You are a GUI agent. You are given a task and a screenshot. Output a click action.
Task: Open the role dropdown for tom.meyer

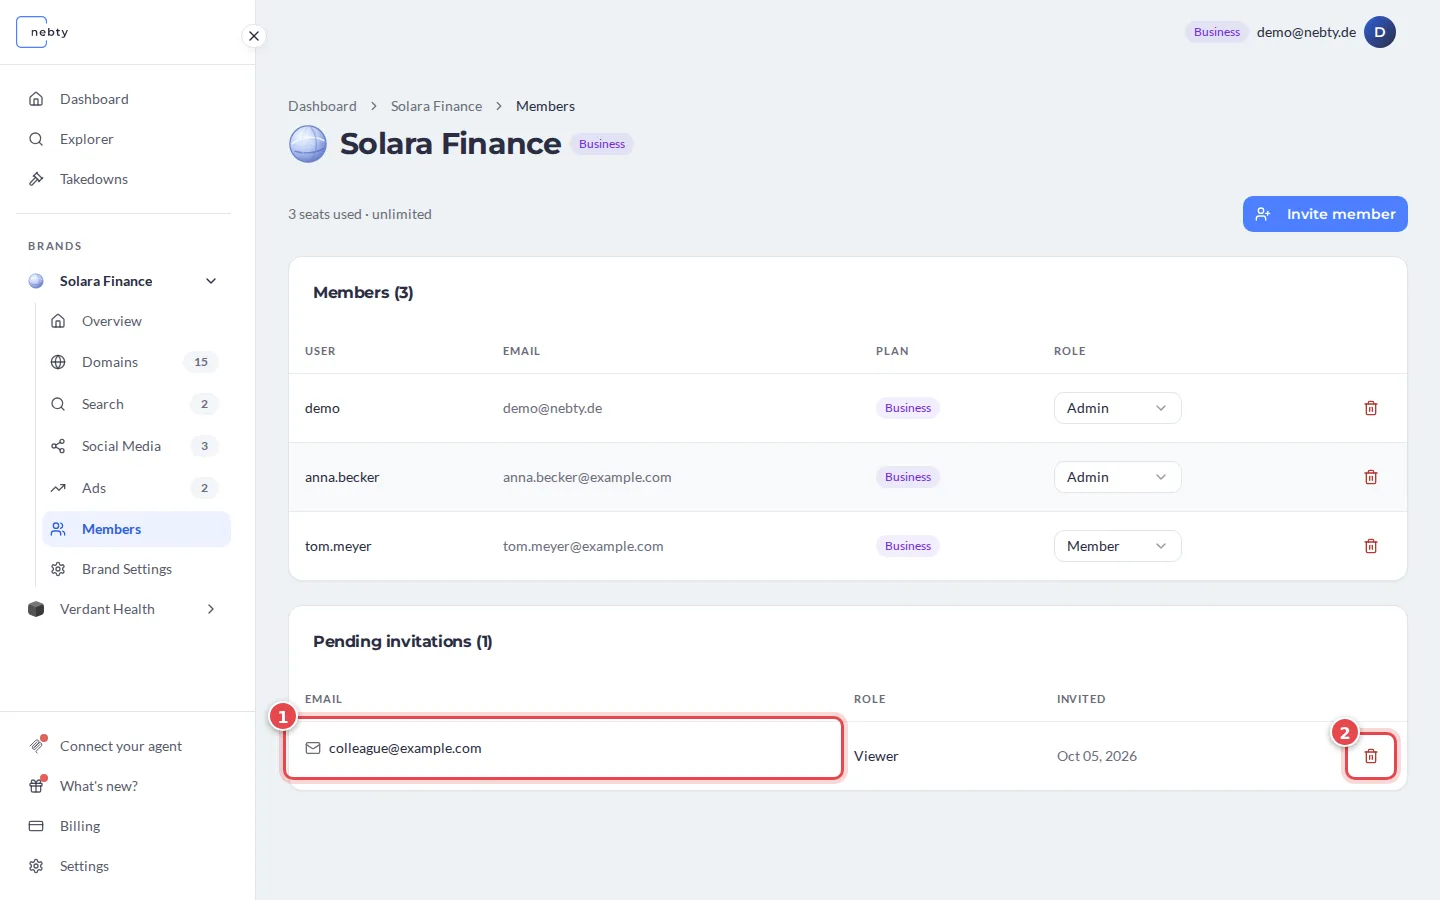[1117, 546]
